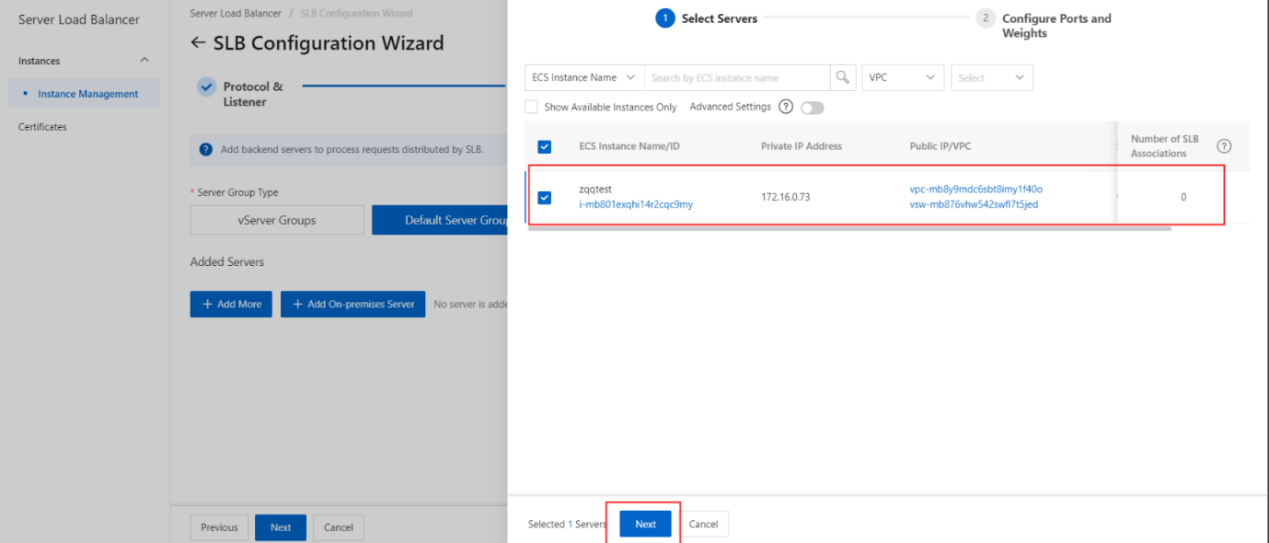The width and height of the screenshot is (1269, 543).
Task: Open the i-mb801exqhi14r2cqc9my instance link
Action: [x=636, y=204]
